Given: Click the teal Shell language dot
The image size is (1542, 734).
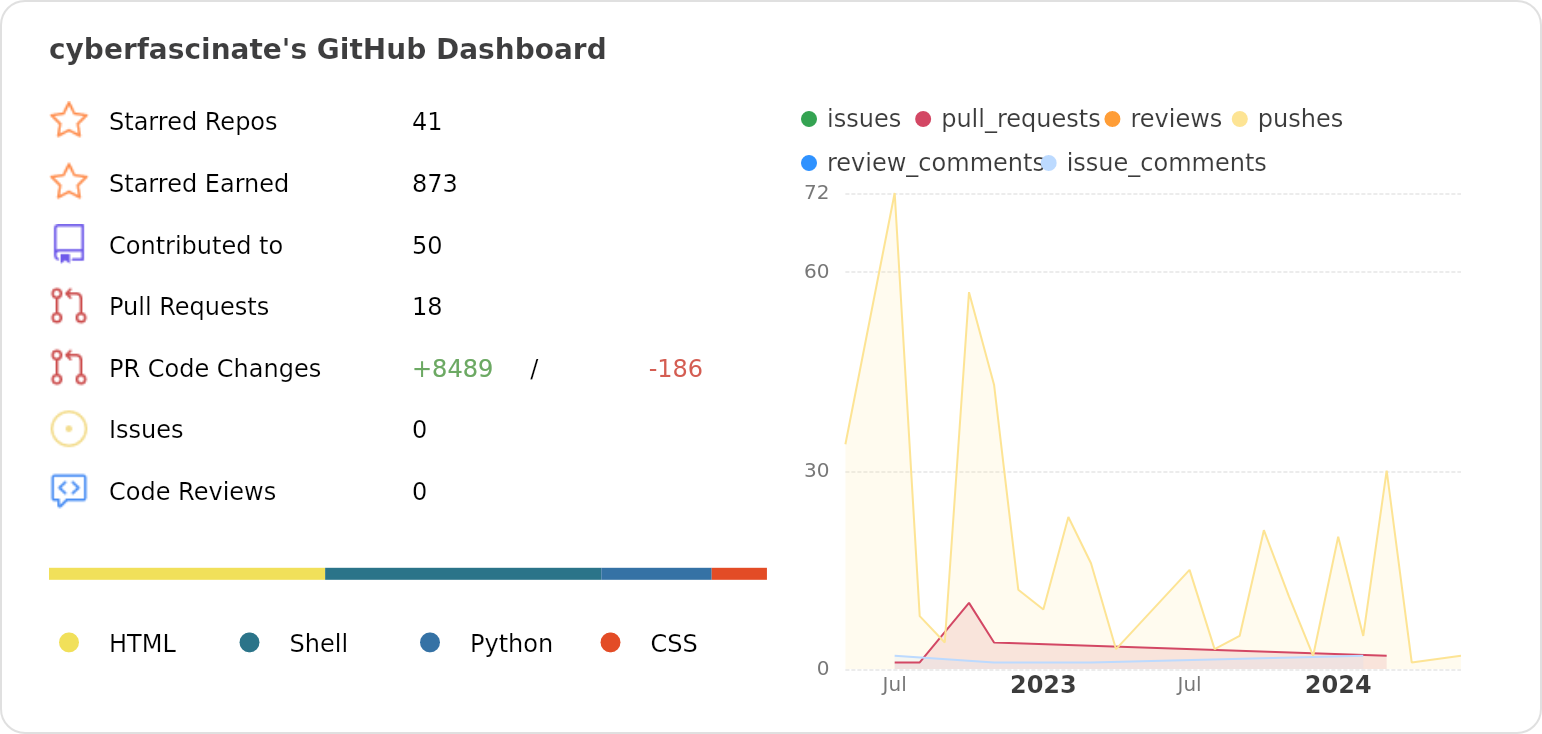Looking at the screenshot, I should tap(250, 642).
